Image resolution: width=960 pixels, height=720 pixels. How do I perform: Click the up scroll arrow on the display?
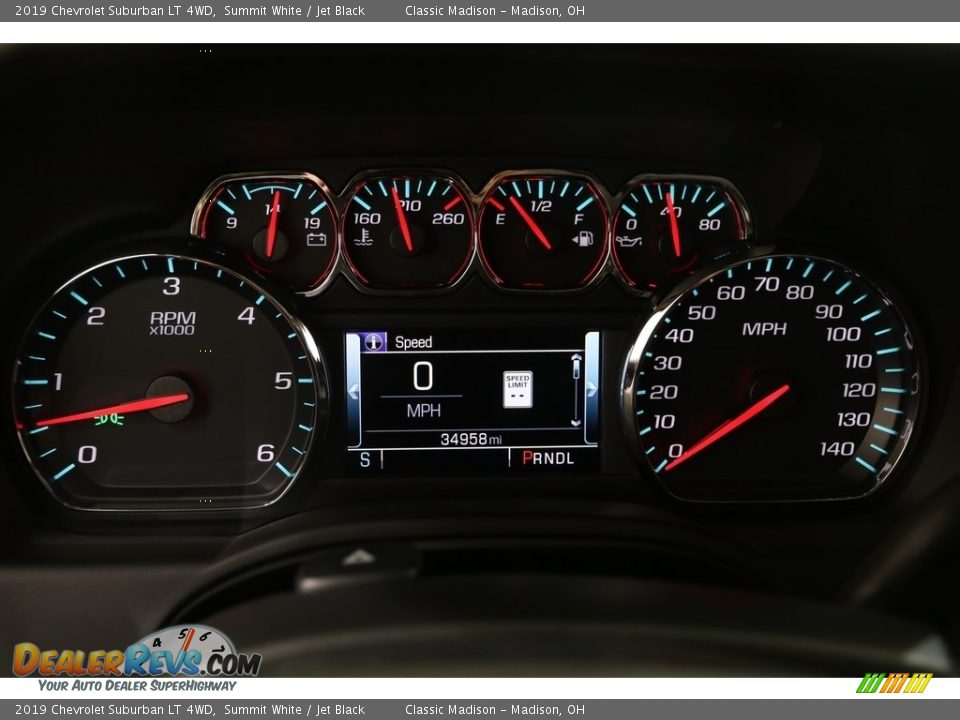577,358
